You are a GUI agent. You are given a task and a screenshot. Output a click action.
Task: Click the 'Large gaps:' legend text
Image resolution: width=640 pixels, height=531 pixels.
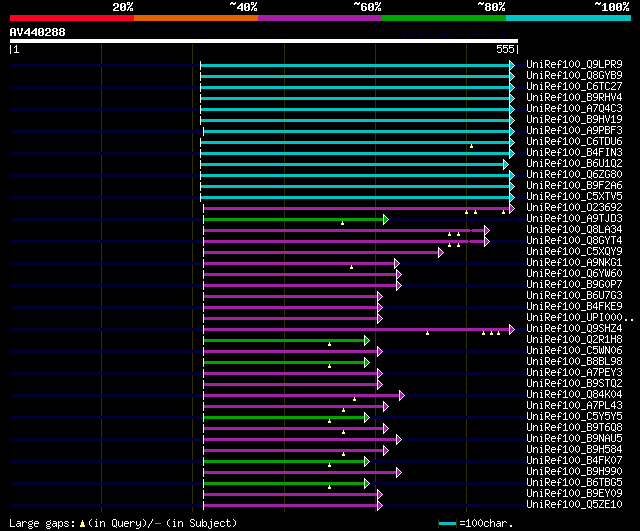pyautogui.click(x=42, y=524)
